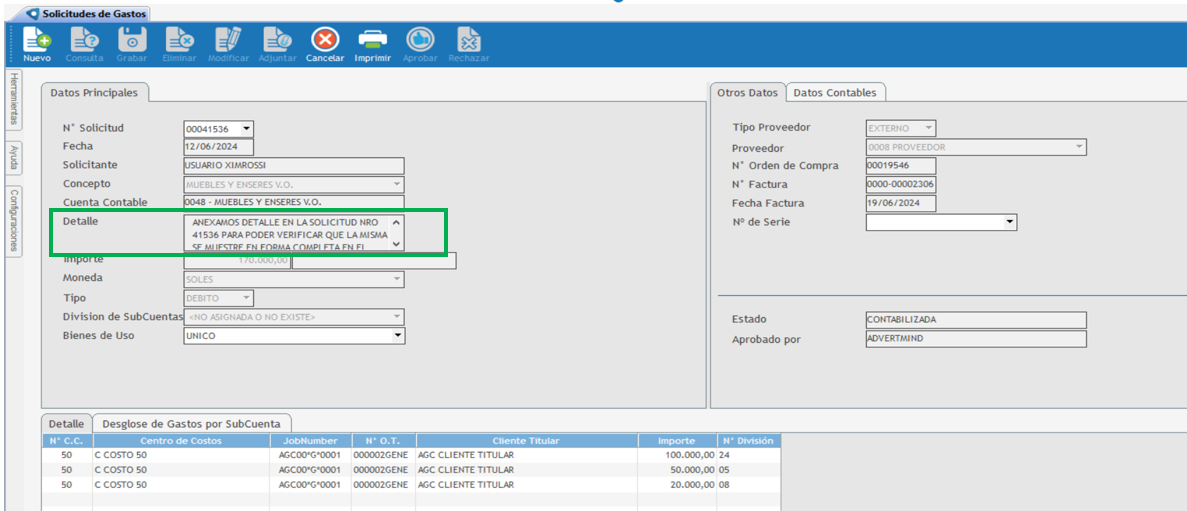Click the Eliminar toolbar icon
Viewport: 1187px width, 511px height.
(179, 39)
